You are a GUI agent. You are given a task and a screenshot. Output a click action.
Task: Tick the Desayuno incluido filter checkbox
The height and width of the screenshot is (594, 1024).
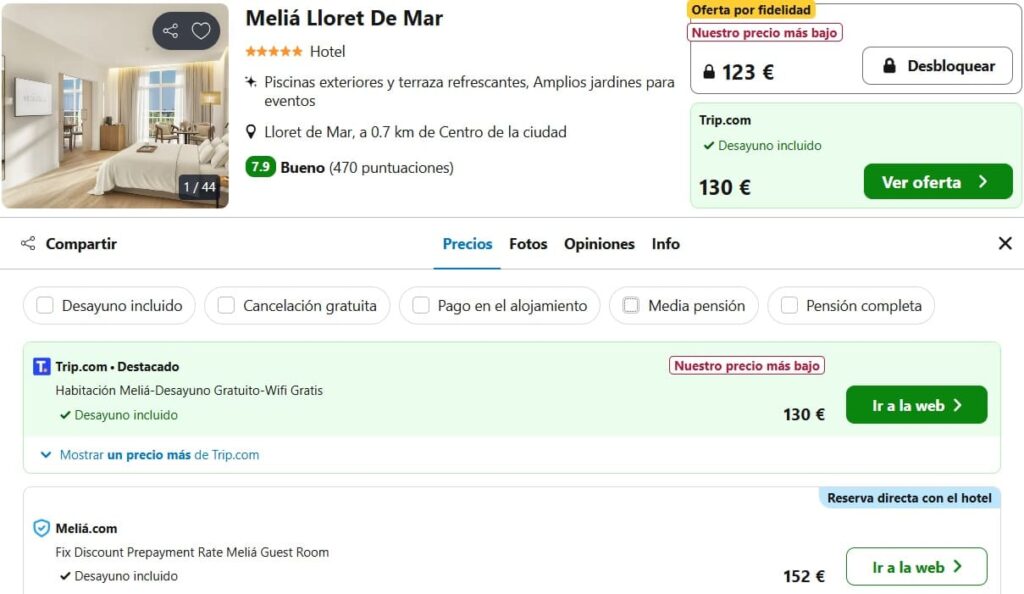click(x=44, y=305)
